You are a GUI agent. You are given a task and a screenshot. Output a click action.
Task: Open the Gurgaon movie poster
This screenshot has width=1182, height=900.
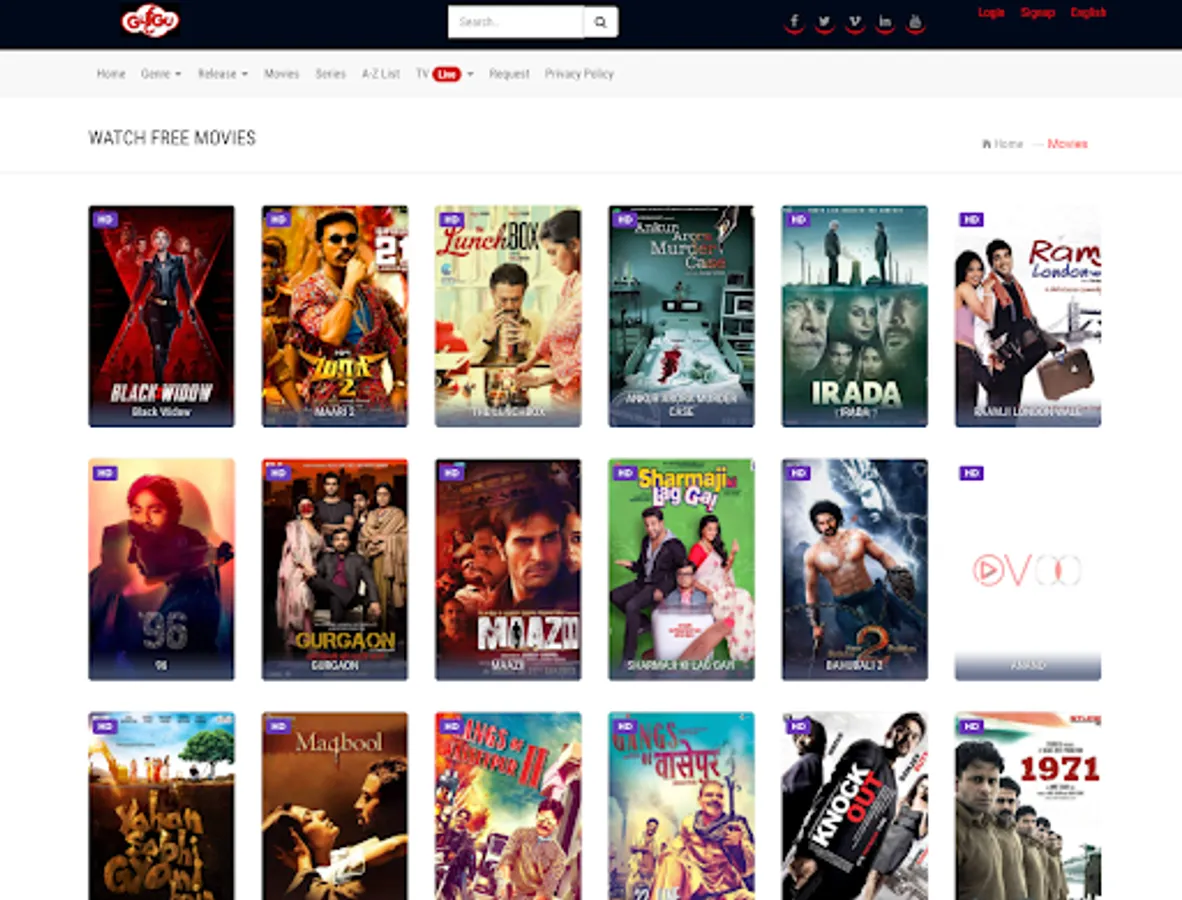pos(335,569)
